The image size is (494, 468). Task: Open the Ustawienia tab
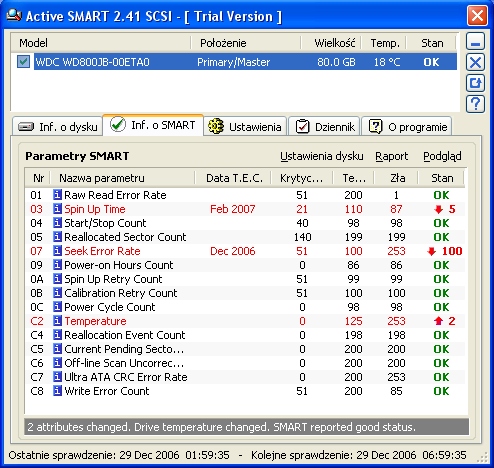click(245, 127)
